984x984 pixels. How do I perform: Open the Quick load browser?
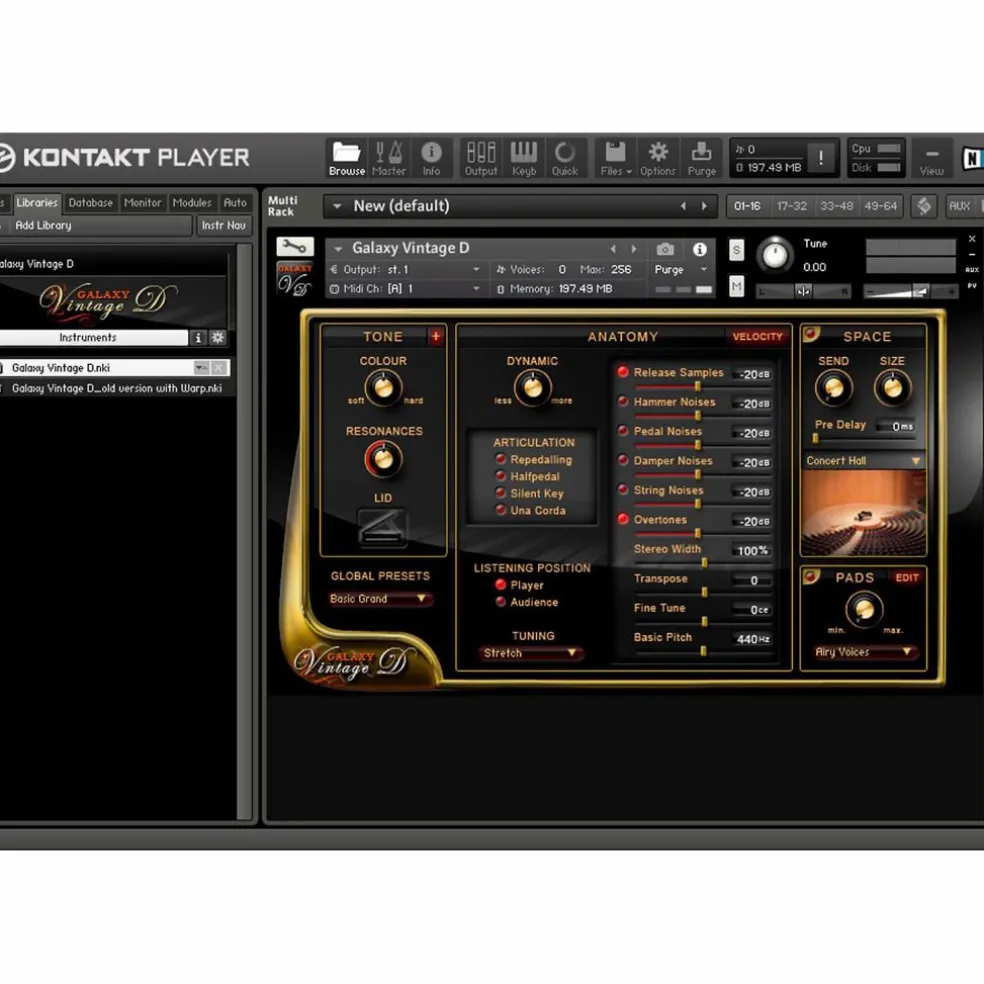pos(565,158)
